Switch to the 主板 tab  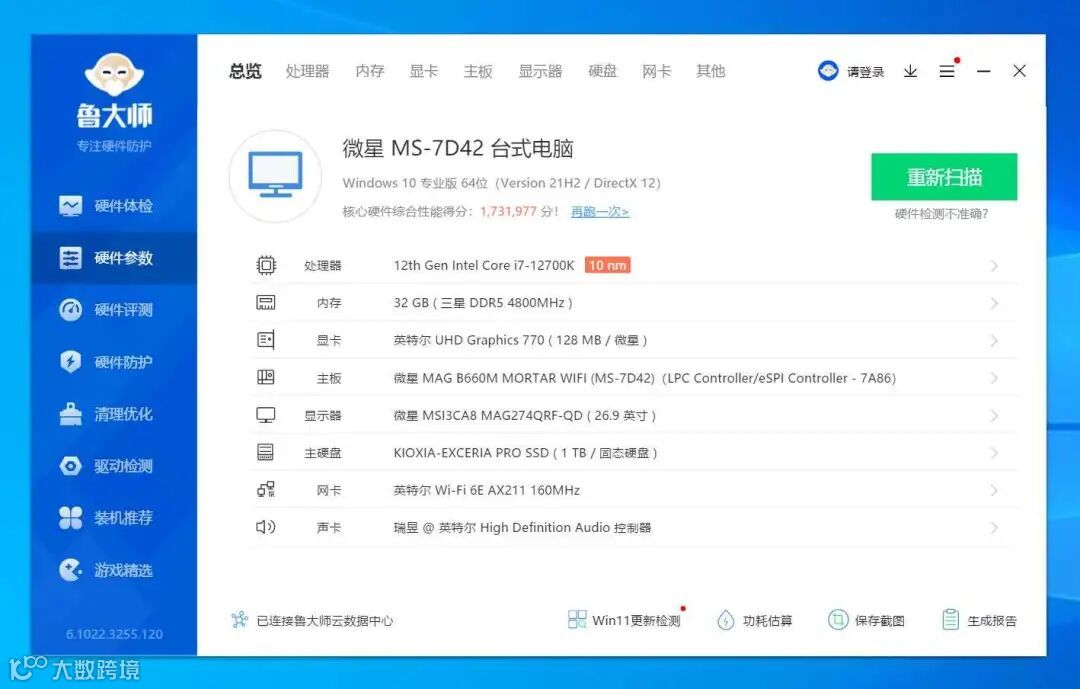pos(478,71)
